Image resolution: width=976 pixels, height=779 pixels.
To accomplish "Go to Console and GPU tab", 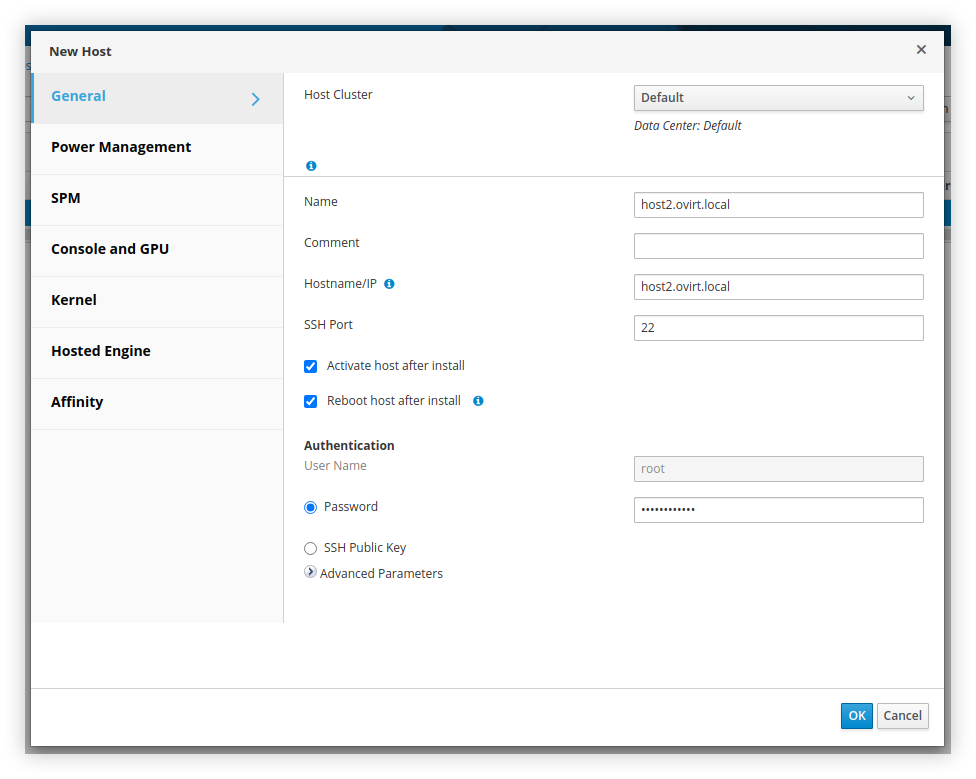I will click(x=110, y=249).
